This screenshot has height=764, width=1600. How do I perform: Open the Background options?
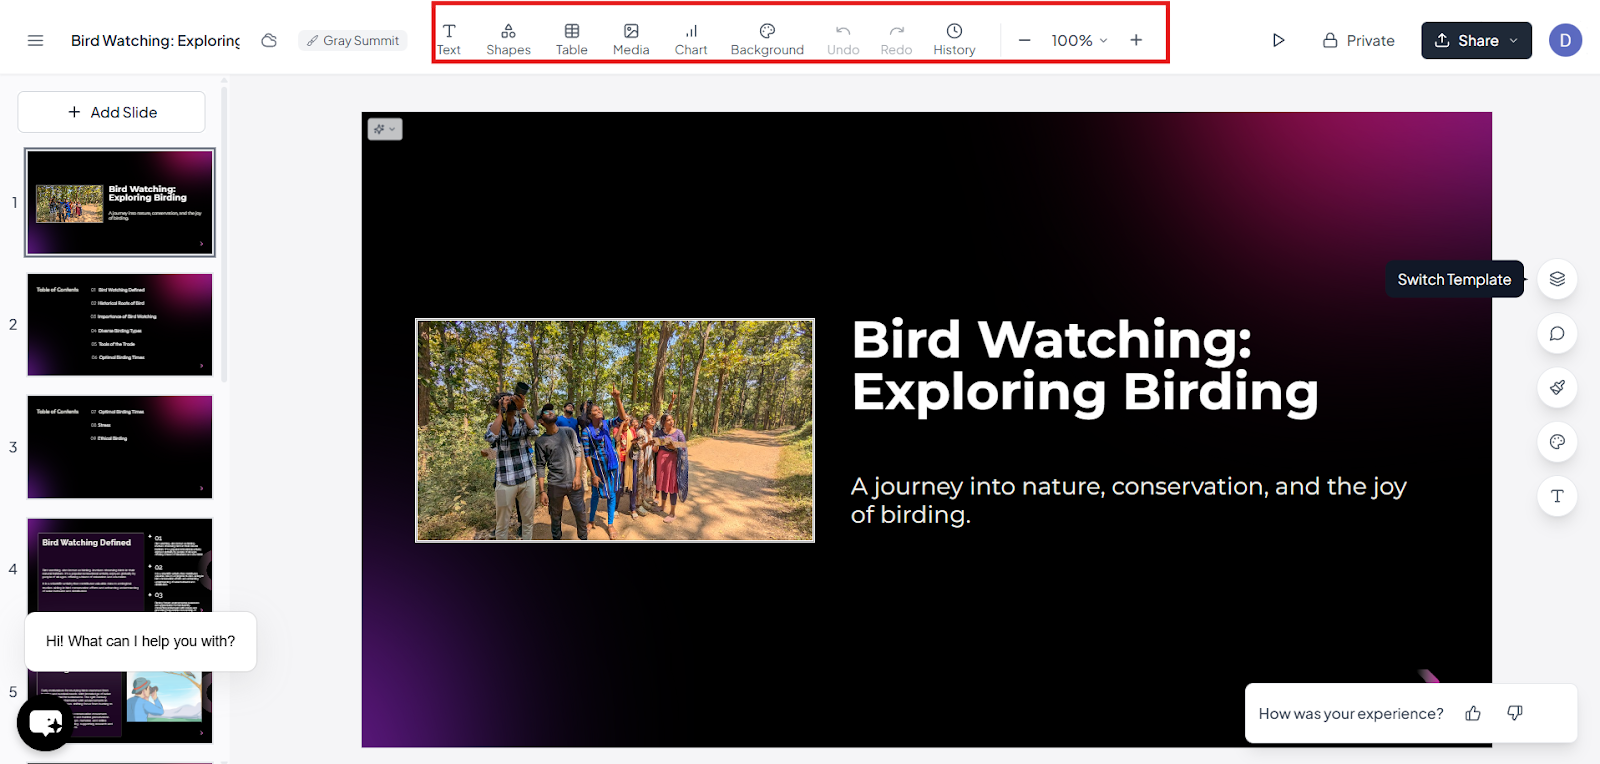pyautogui.click(x=767, y=40)
